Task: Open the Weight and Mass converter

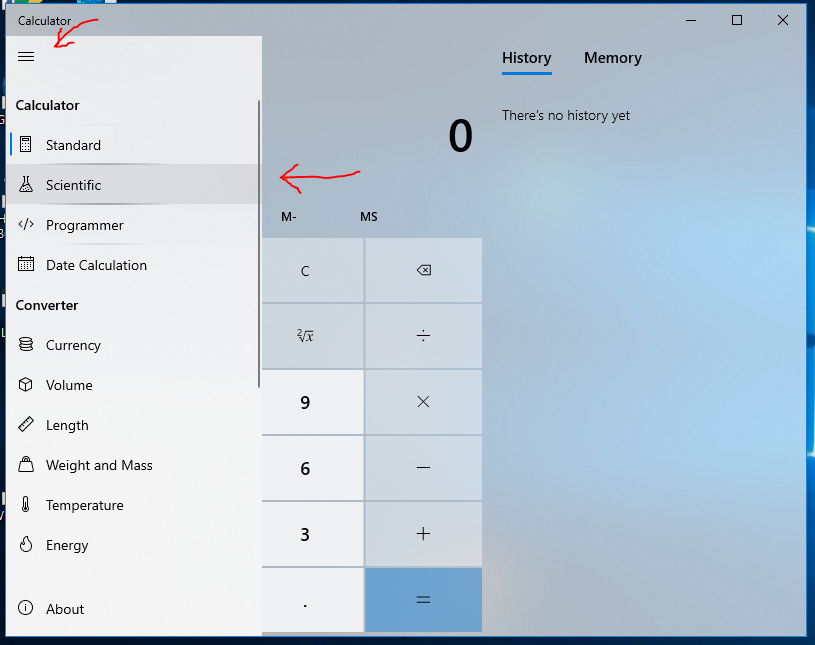Action: click(133, 465)
